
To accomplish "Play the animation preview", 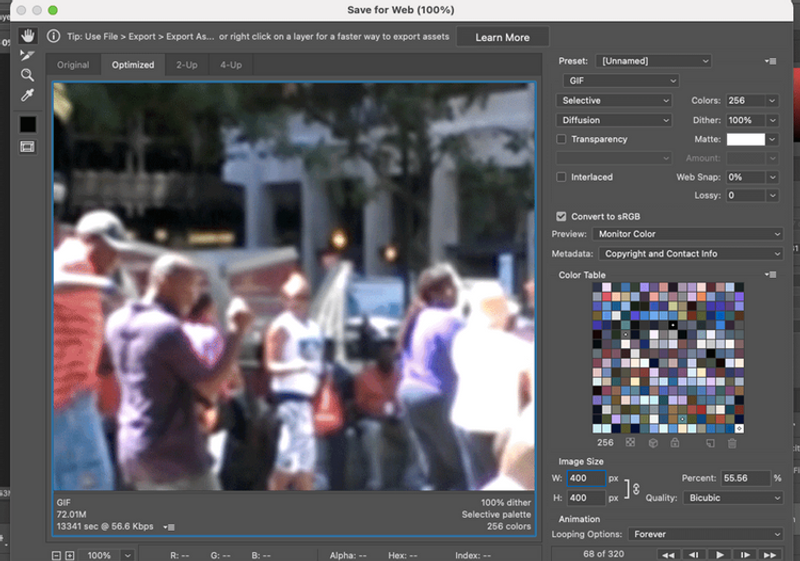I will (719, 555).
